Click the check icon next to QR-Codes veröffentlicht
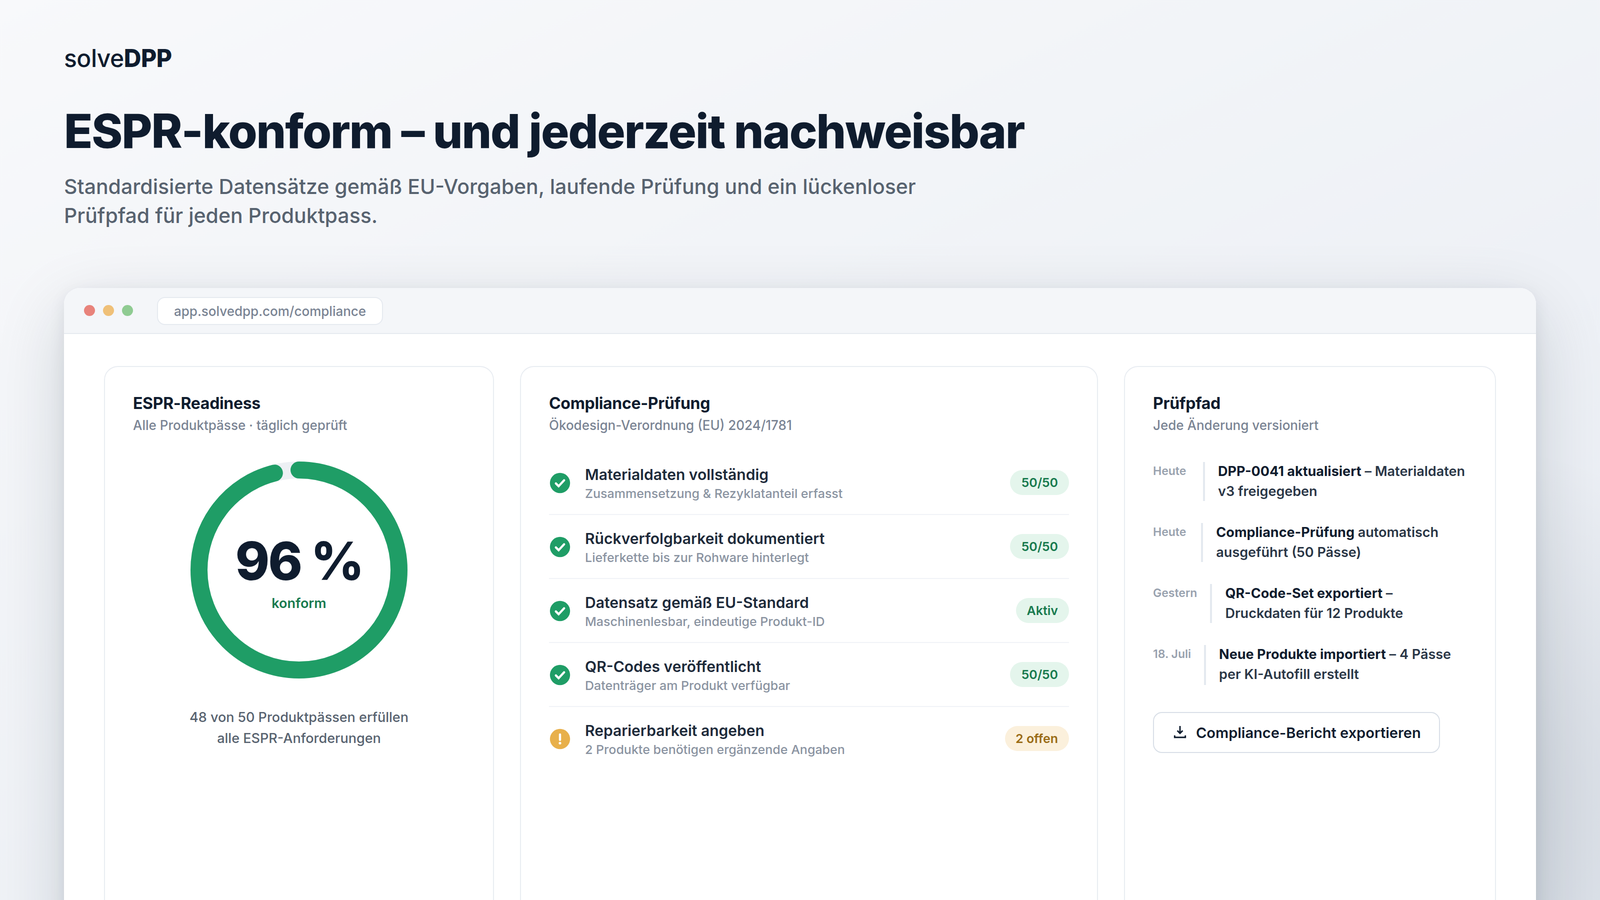The width and height of the screenshot is (1600, 900). (x=560, y=675)
